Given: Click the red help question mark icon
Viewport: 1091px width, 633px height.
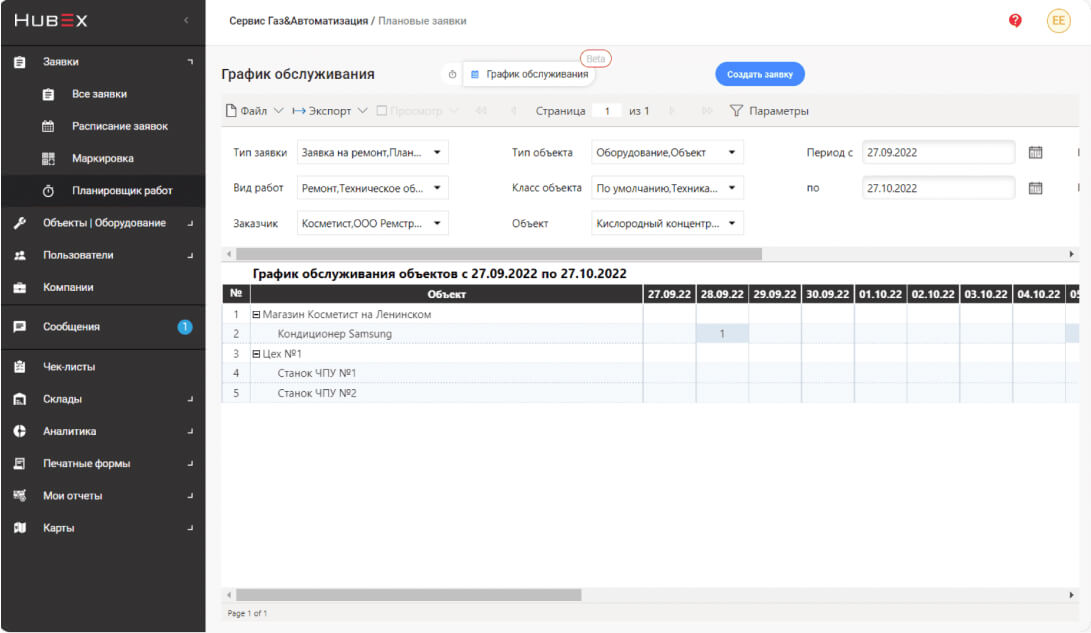Looking at the screenshot, I should pyautogui.click(x=1014, y=20).
